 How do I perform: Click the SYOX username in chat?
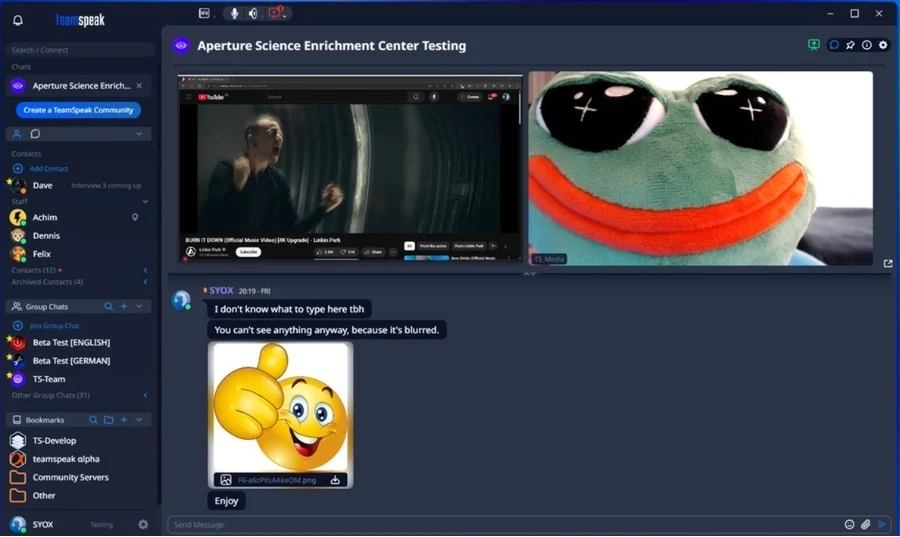coord(221,291)
